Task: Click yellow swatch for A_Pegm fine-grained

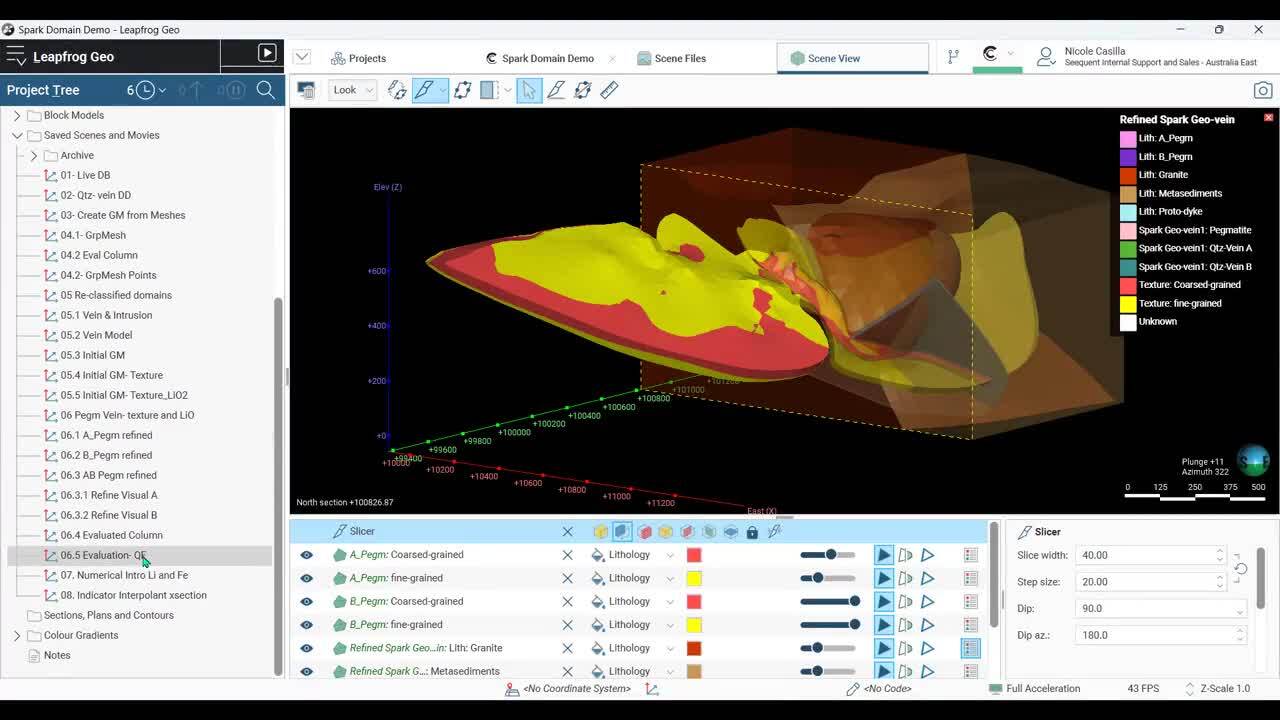Action: point(694,578)
